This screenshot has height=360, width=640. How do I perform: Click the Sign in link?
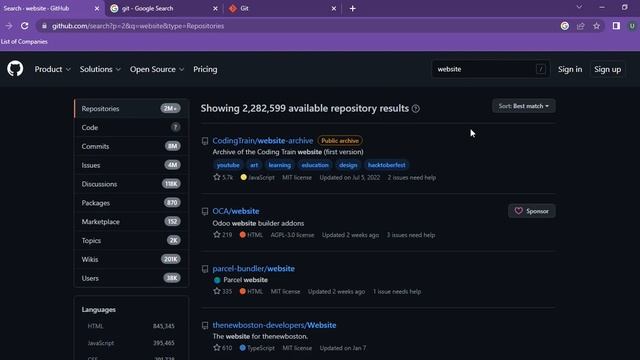pos(570,69)
